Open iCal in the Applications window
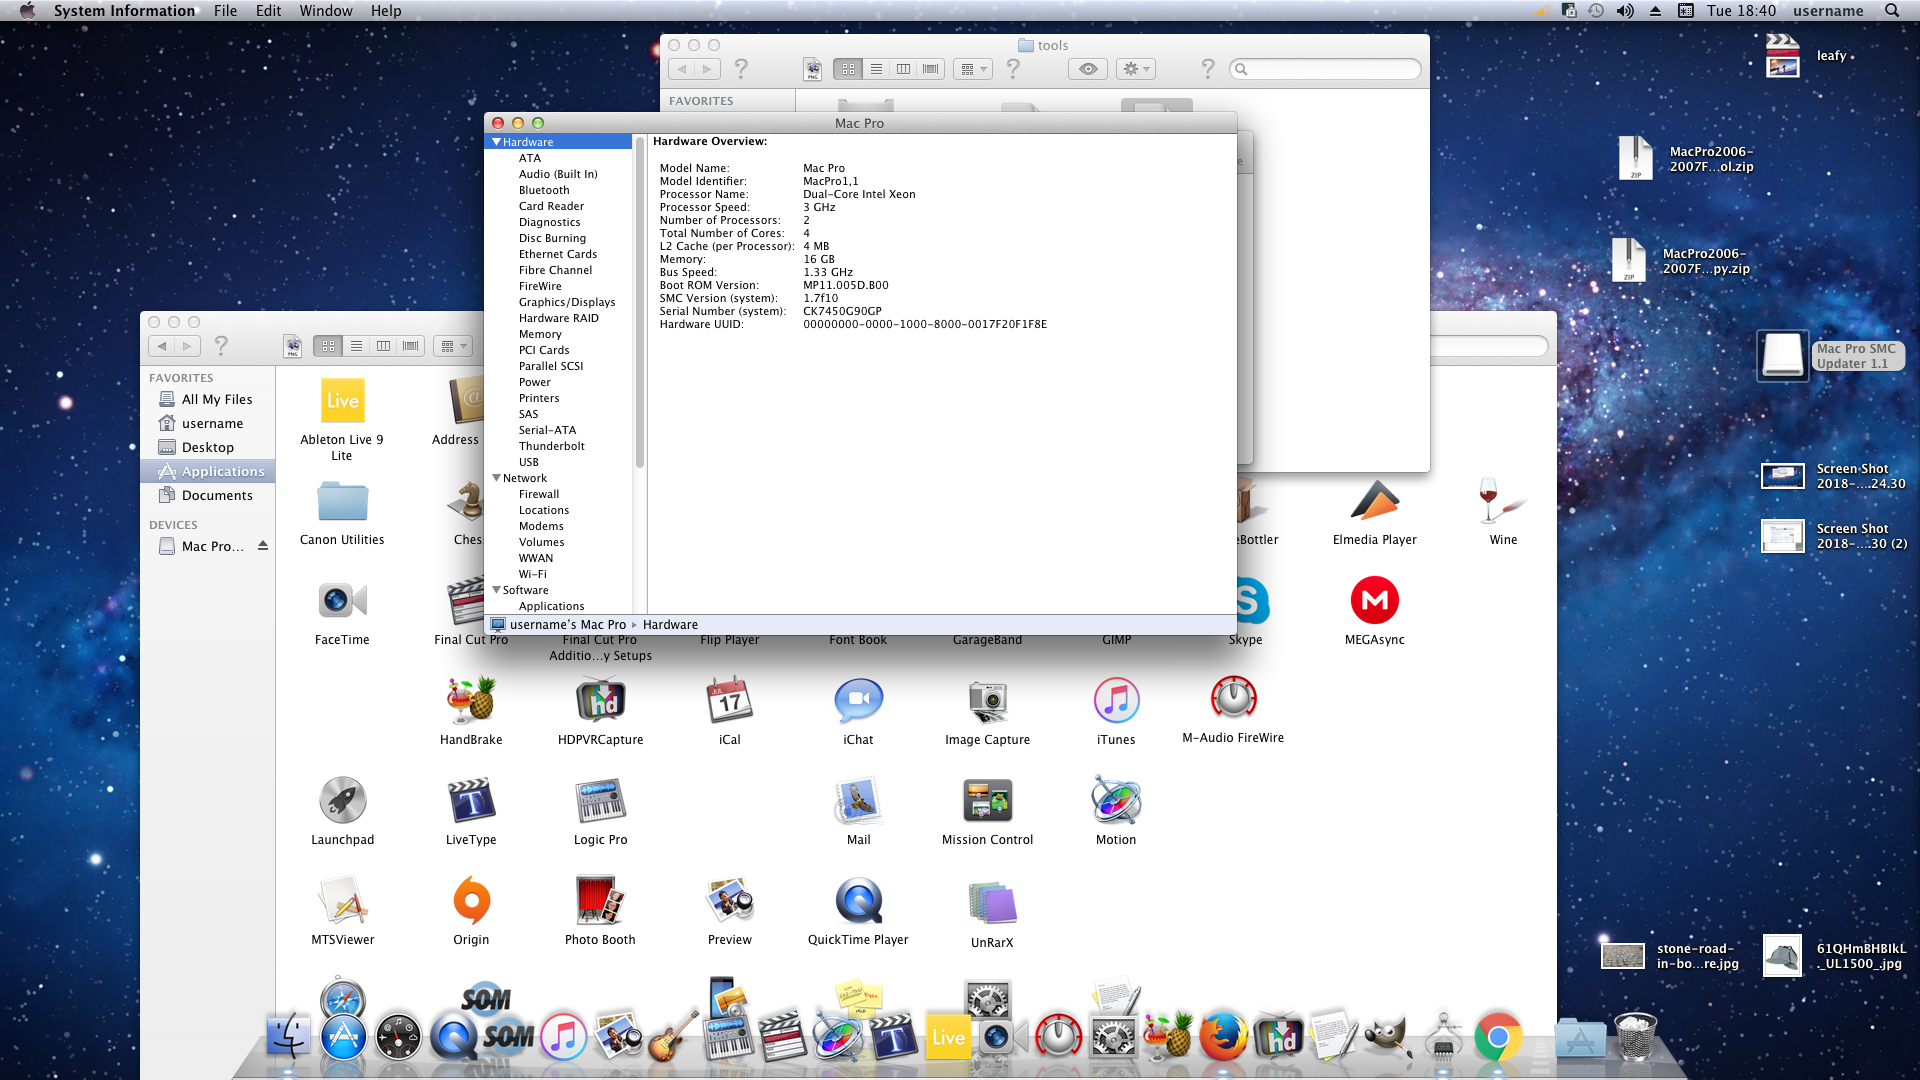The width and height of the screenshot is (1920, 1080). click(x=730, y=700)
